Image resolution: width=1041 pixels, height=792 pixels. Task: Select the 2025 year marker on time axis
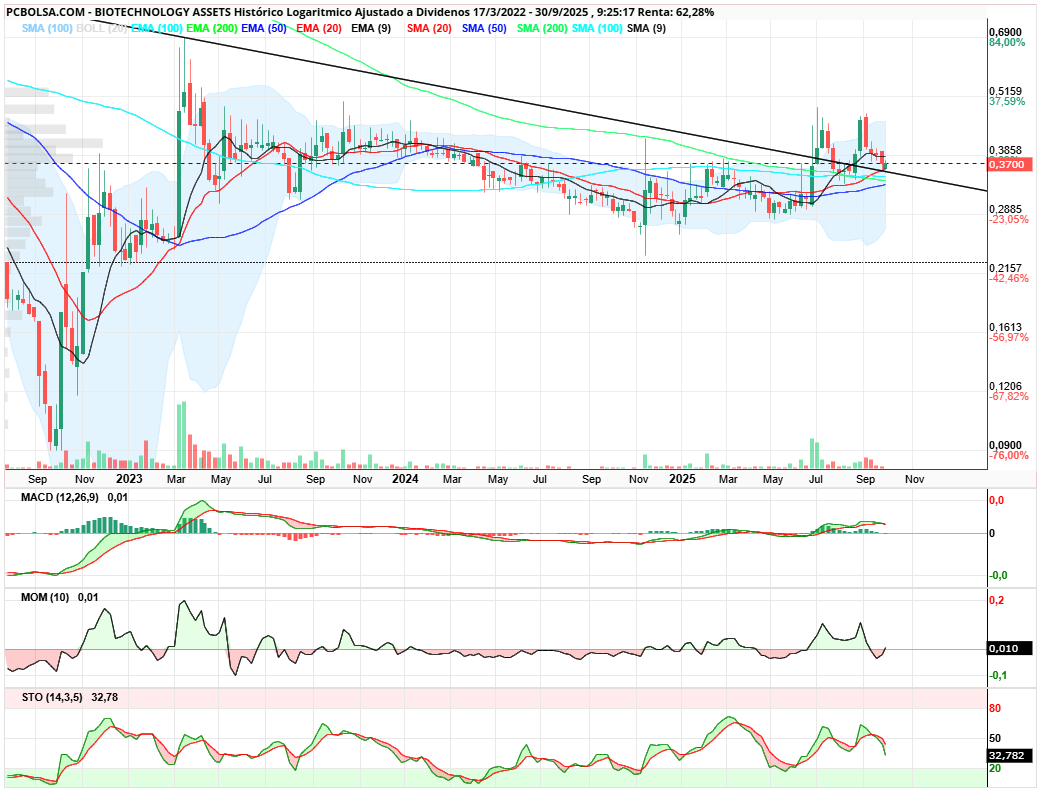tap(682, 479)
